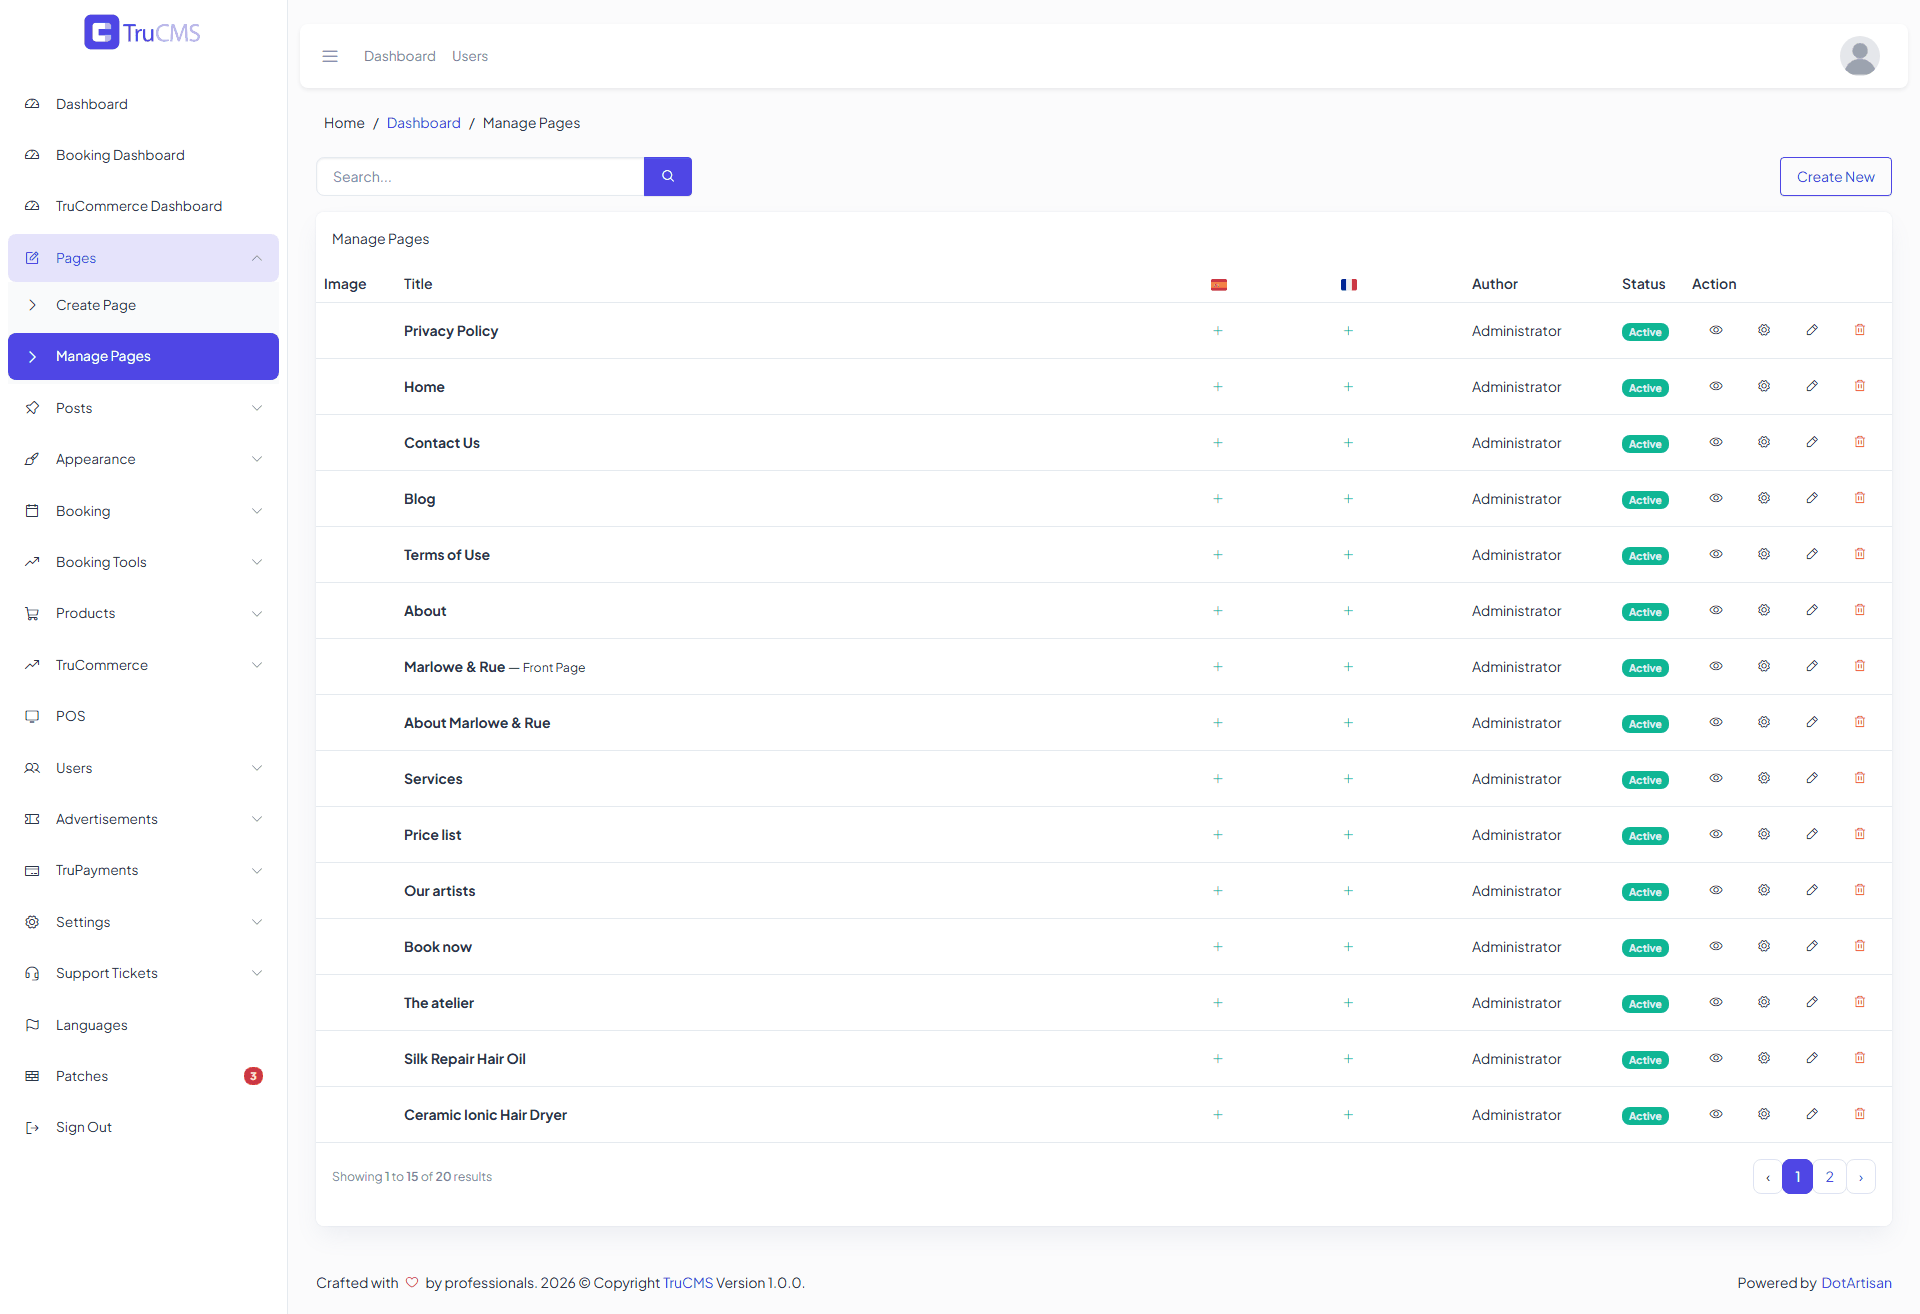The width and height of the screenshot is (1920, 1314).
Task: Delete the Privacy Policy page via trash icon
Action: (x=1860, y=330)
